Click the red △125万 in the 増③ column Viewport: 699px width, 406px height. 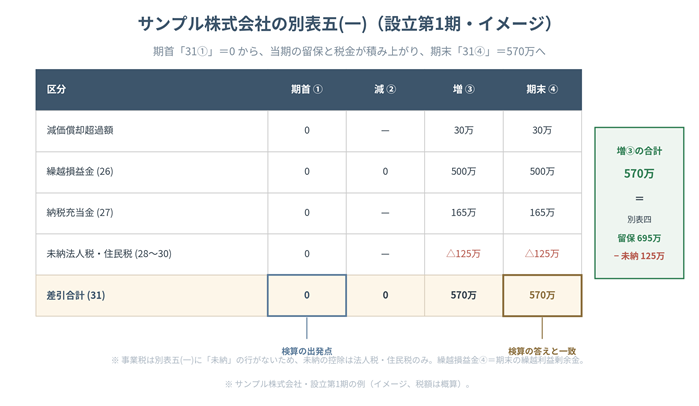464,254
